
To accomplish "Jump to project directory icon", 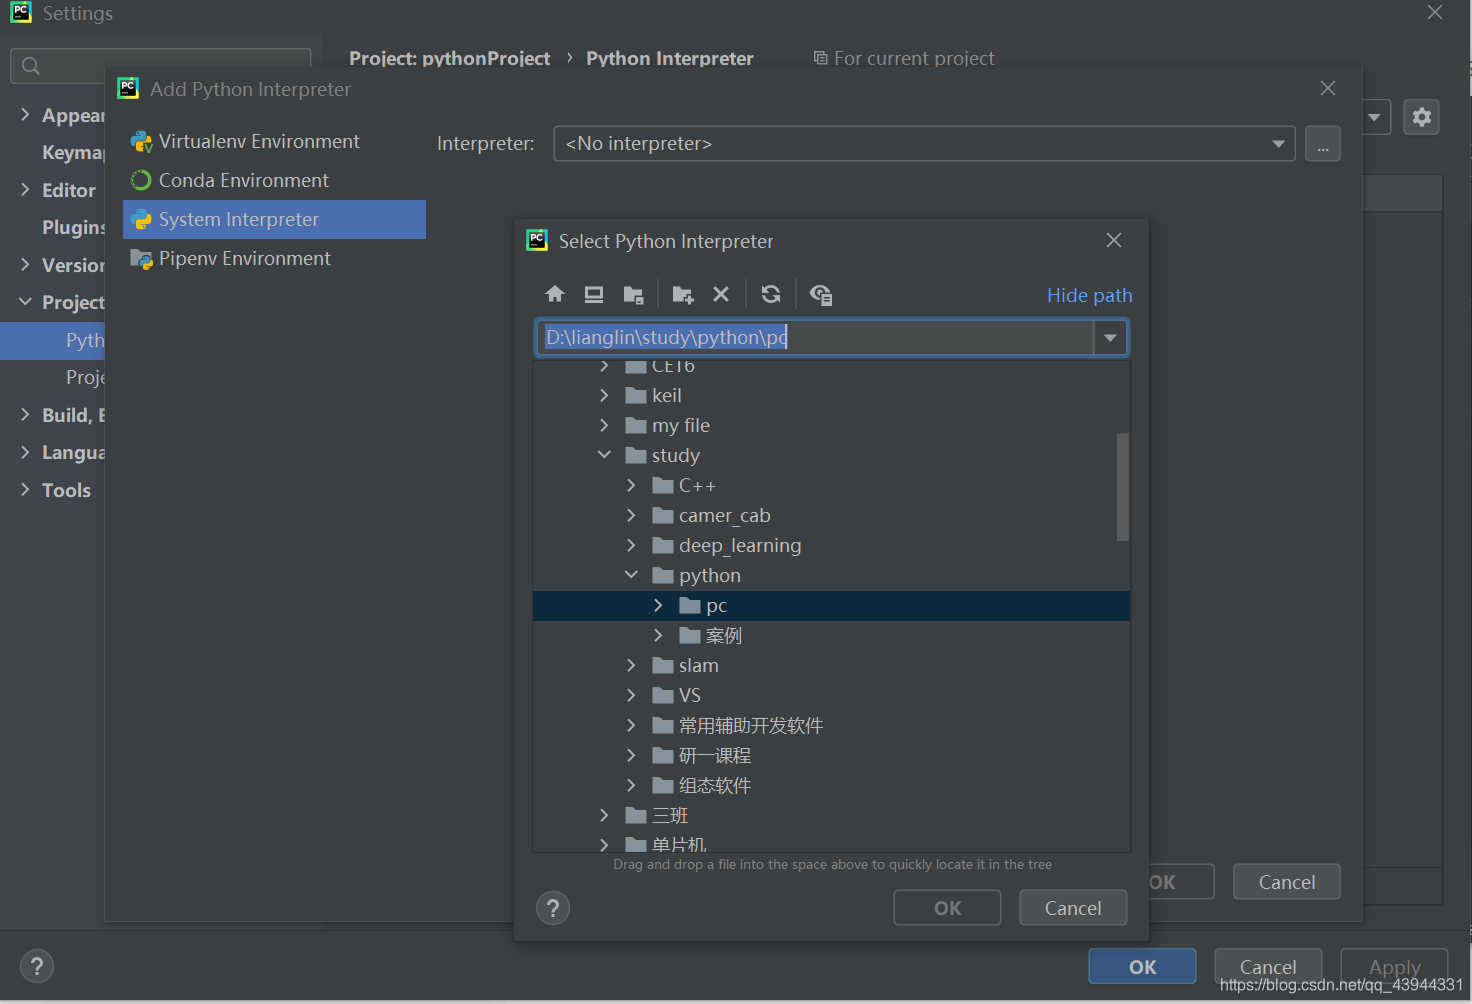I will 633,294.
